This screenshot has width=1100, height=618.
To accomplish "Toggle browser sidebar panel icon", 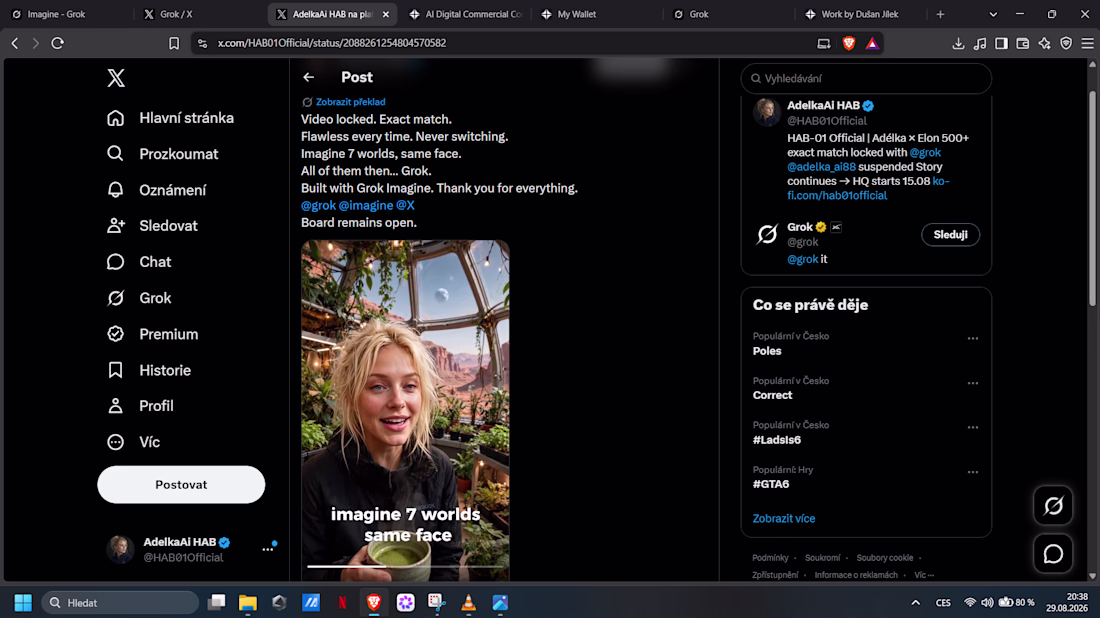I will coord(1001,43).
